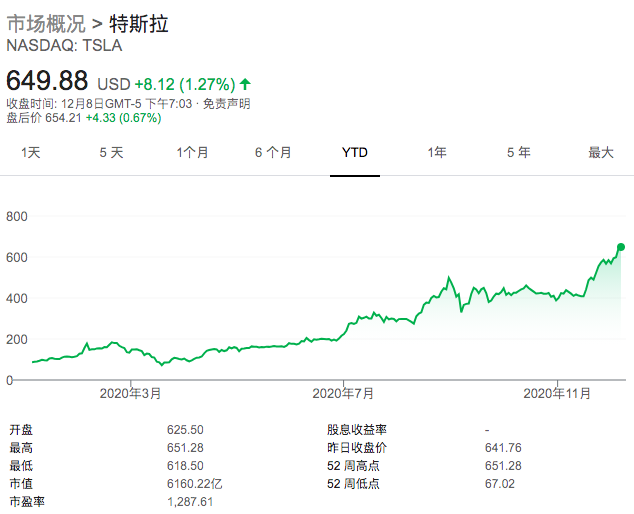Select the 5 天 time range tab
The image size is (634, 514).
click(111, 153)
